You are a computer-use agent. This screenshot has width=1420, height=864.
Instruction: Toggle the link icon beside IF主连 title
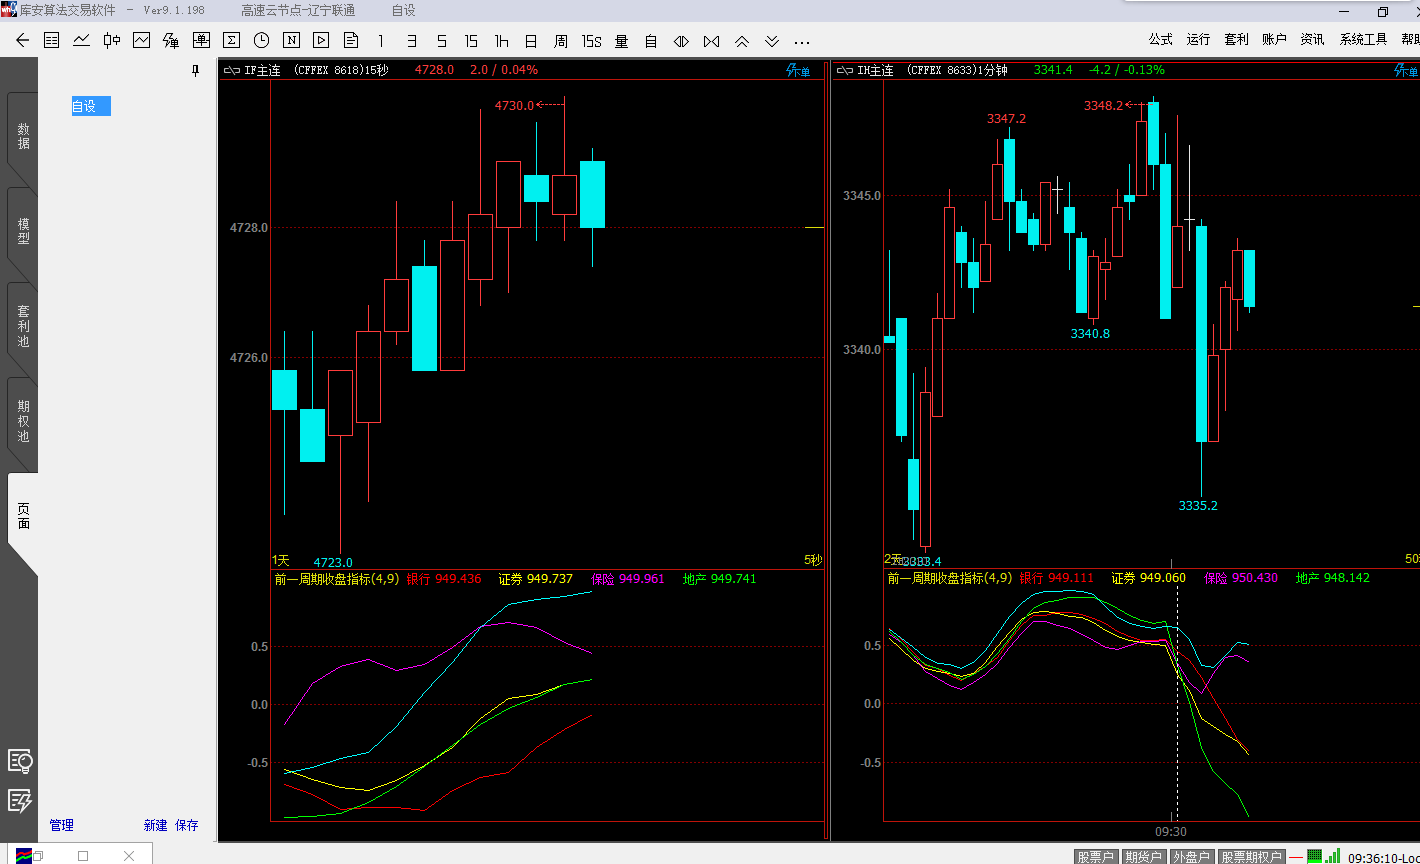[232, 70]
